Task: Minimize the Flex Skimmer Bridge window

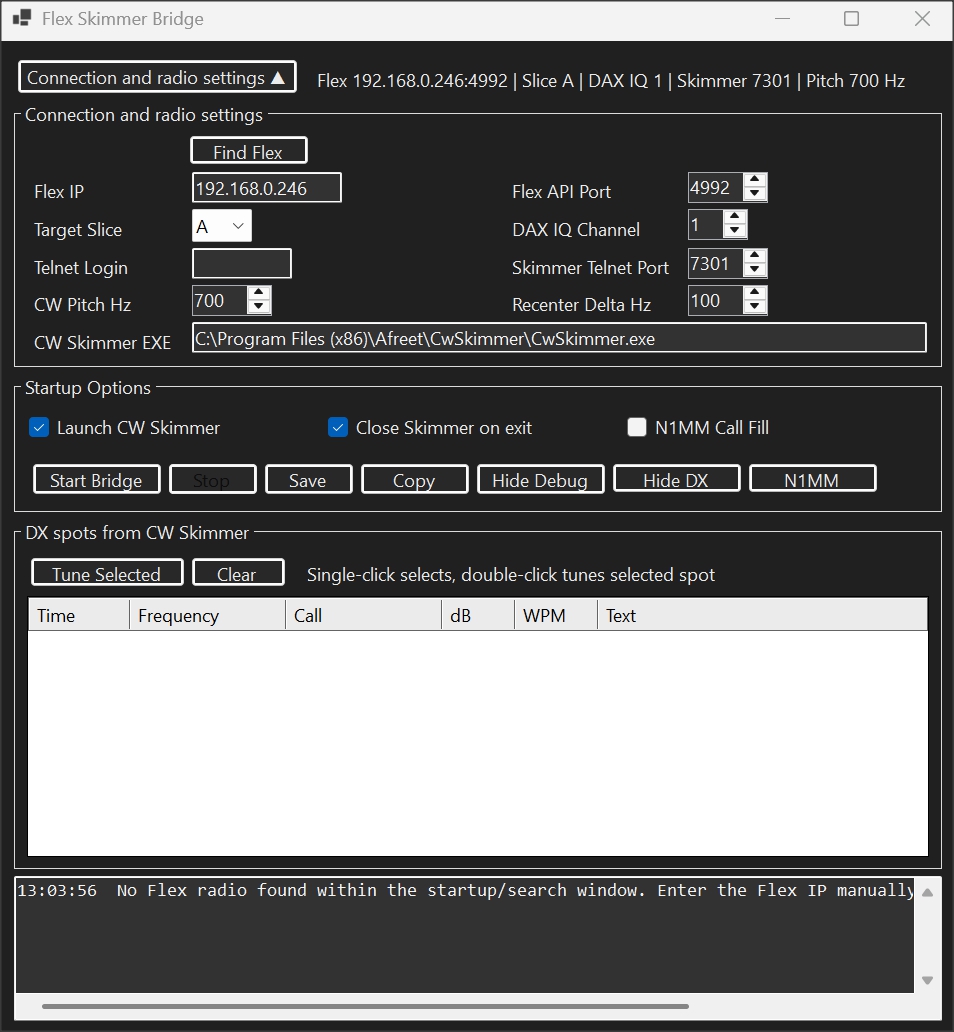Action: click(x=782, y=18)
